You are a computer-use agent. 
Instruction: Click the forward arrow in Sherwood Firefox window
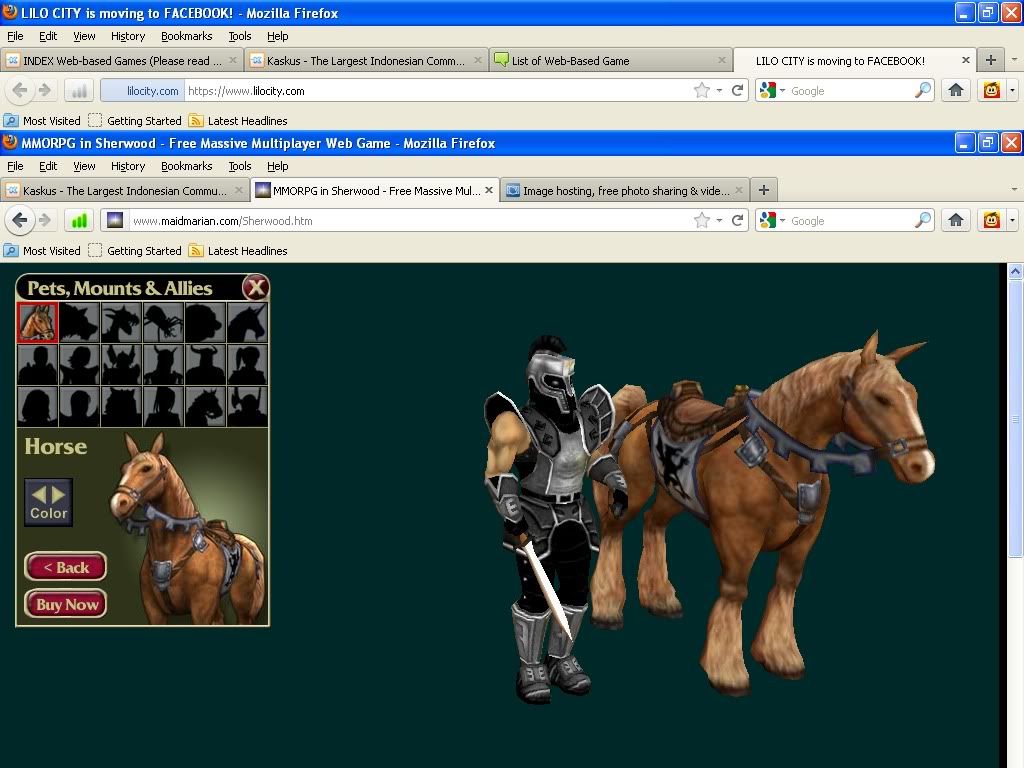click(44, 220)
